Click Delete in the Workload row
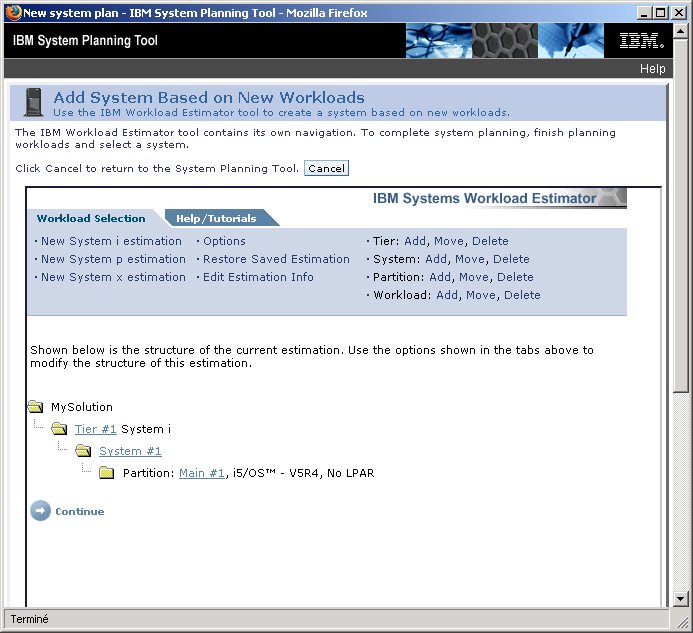This screenshot has width=693, height=633. click(x=522, y=295)
